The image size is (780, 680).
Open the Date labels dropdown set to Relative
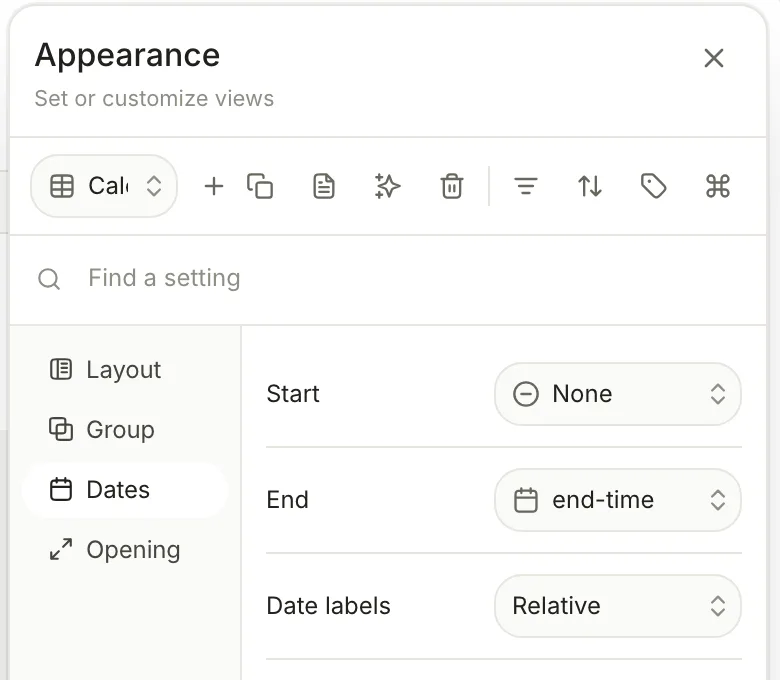click(617, 606)
